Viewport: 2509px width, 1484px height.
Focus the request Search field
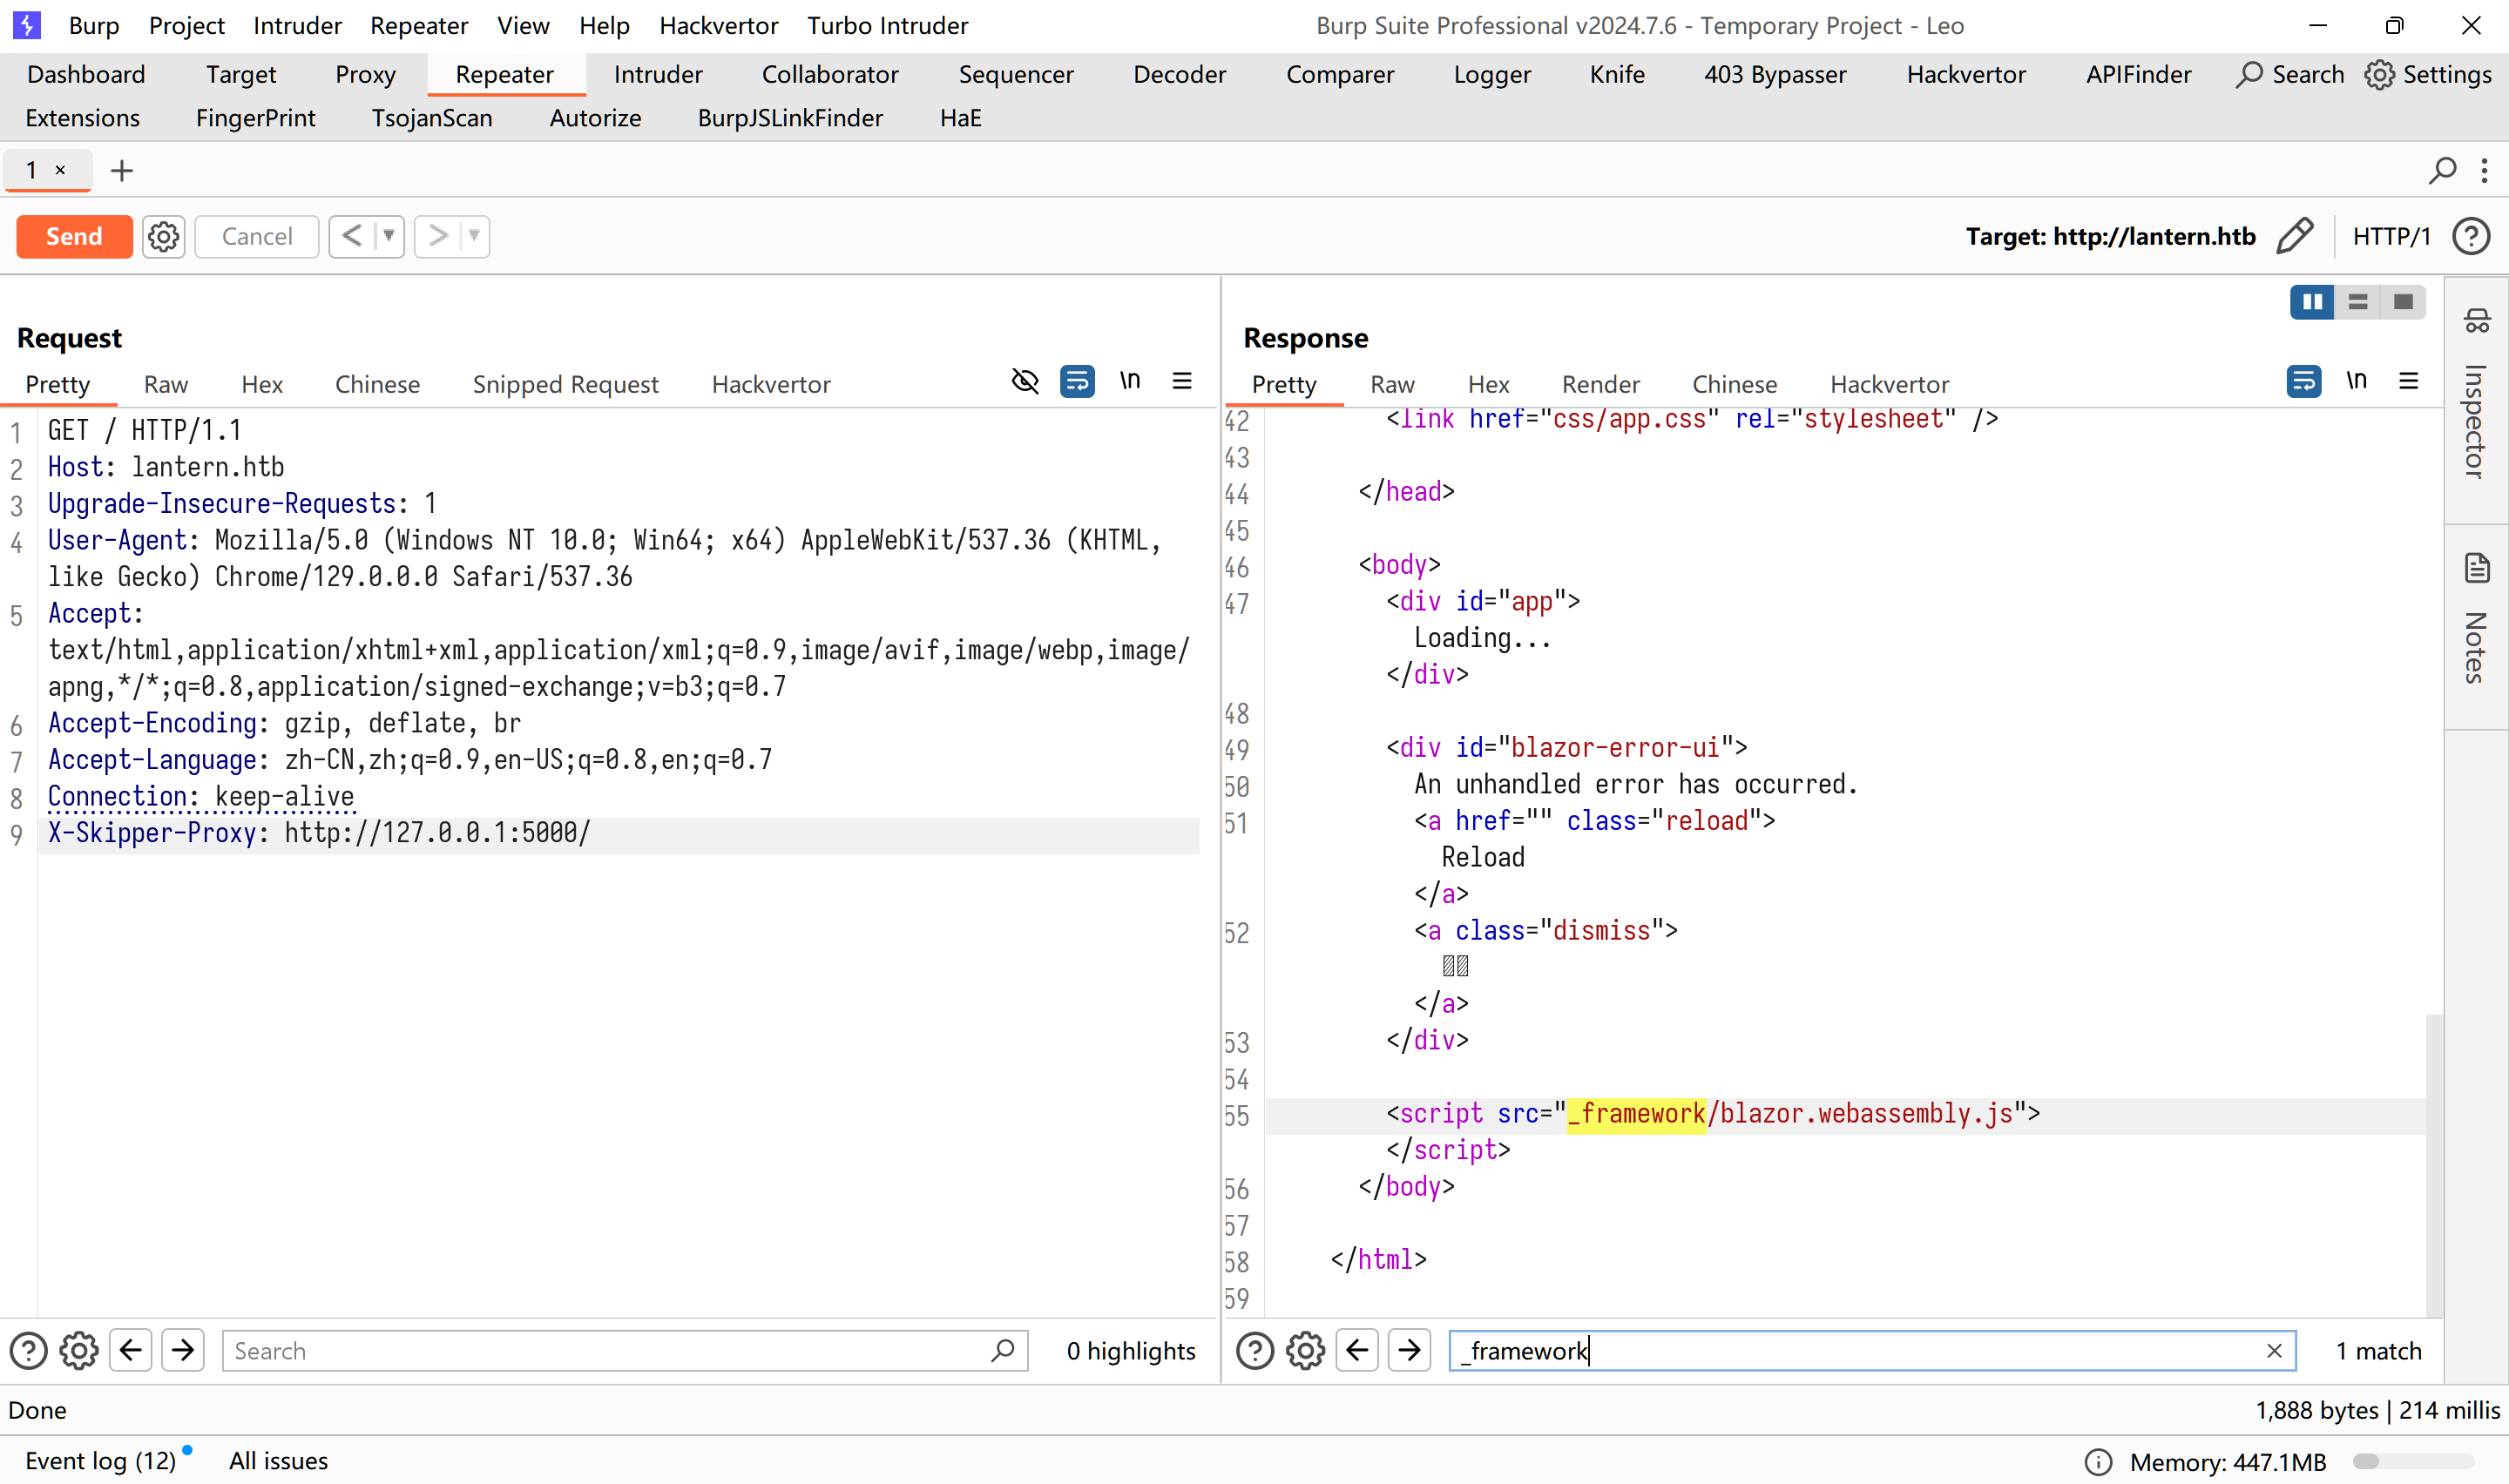[x=624, y=1351]
